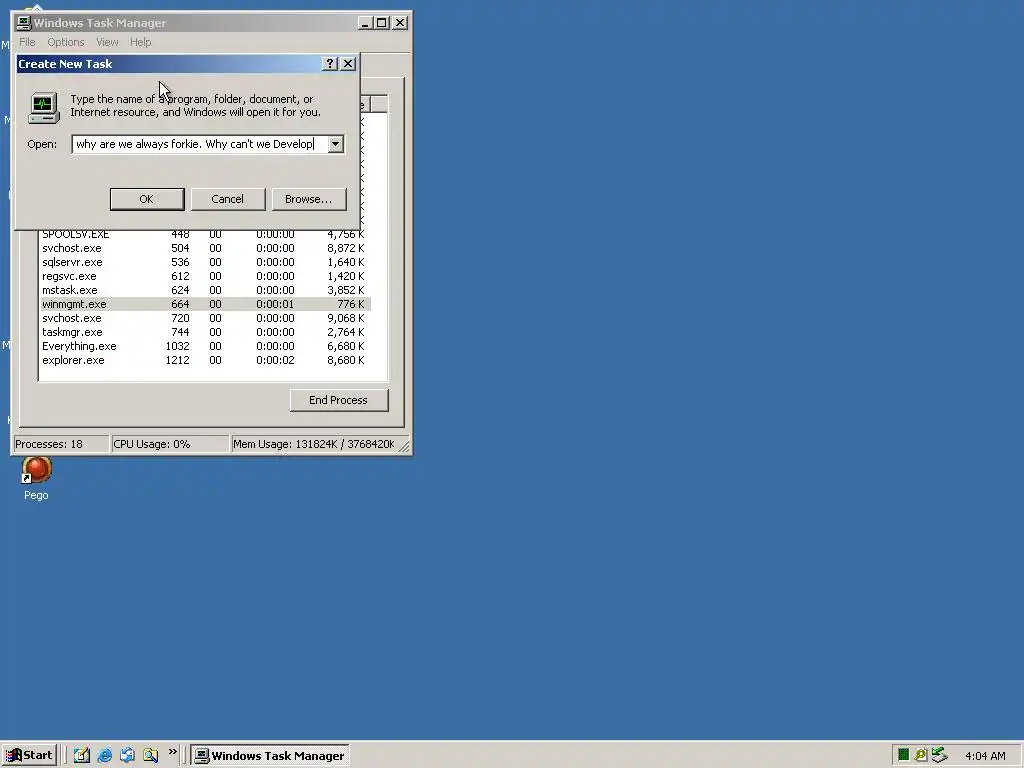1024x768 pixels.
Task: Expand the Quick Launch overflow chevron
Action: click(172, 752)
